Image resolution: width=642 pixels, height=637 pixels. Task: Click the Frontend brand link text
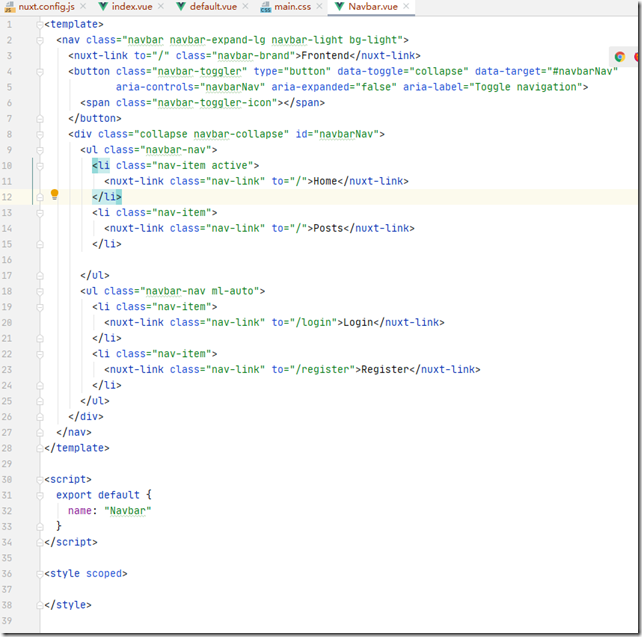326,56
